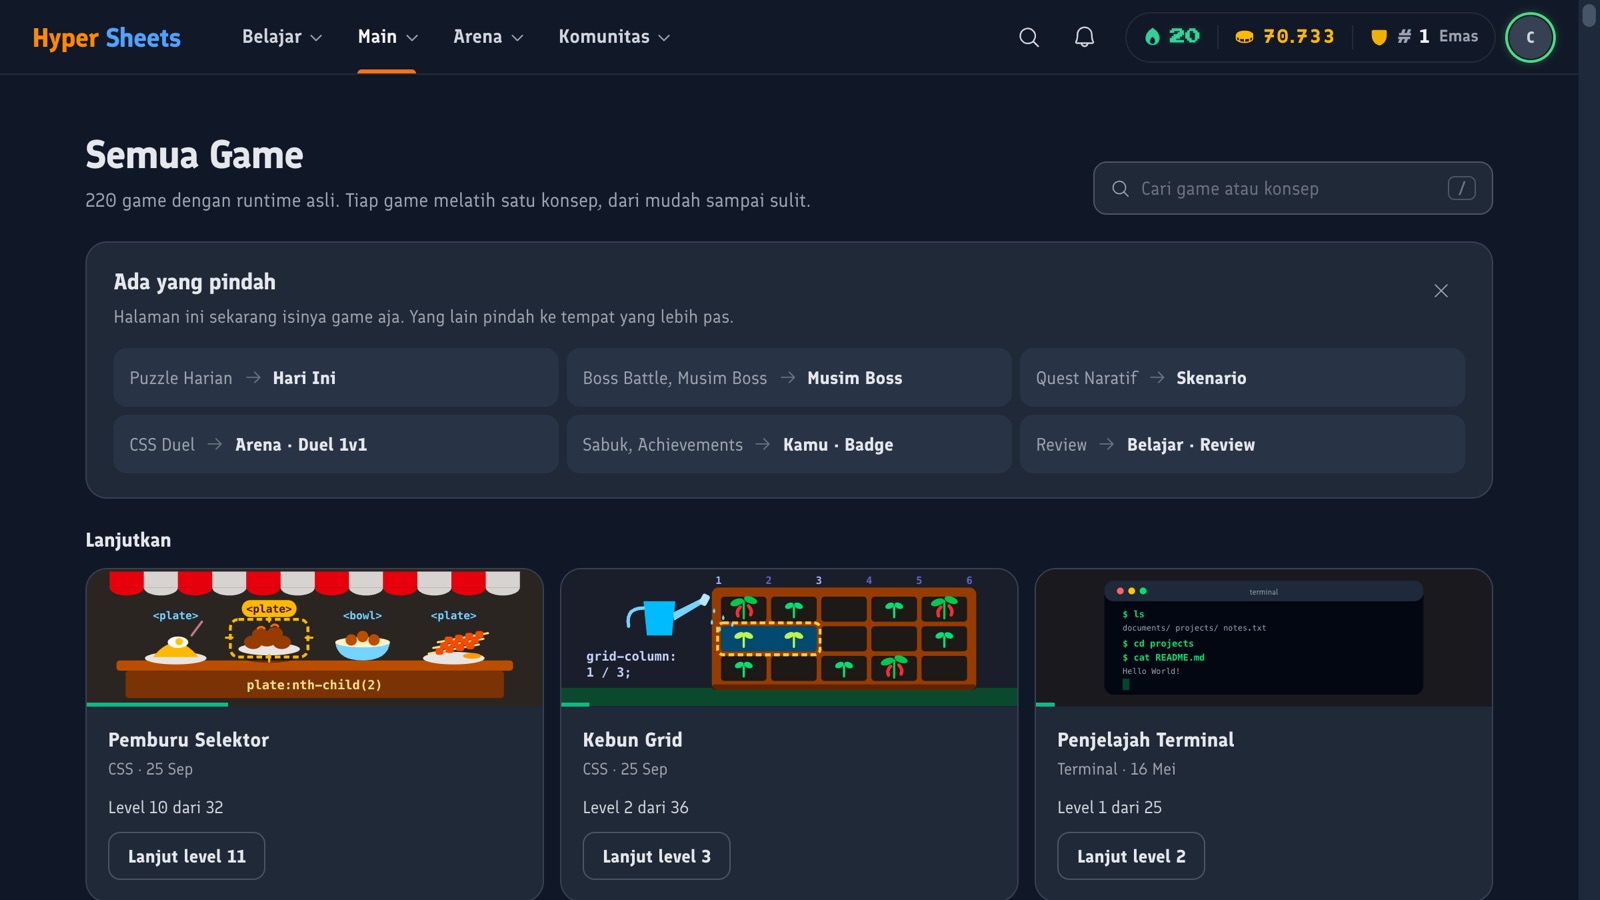The height and width of the screenshot is (900, 1600).
Task: Open Kamu · Badge link
Action: click(x=789, y=444)
